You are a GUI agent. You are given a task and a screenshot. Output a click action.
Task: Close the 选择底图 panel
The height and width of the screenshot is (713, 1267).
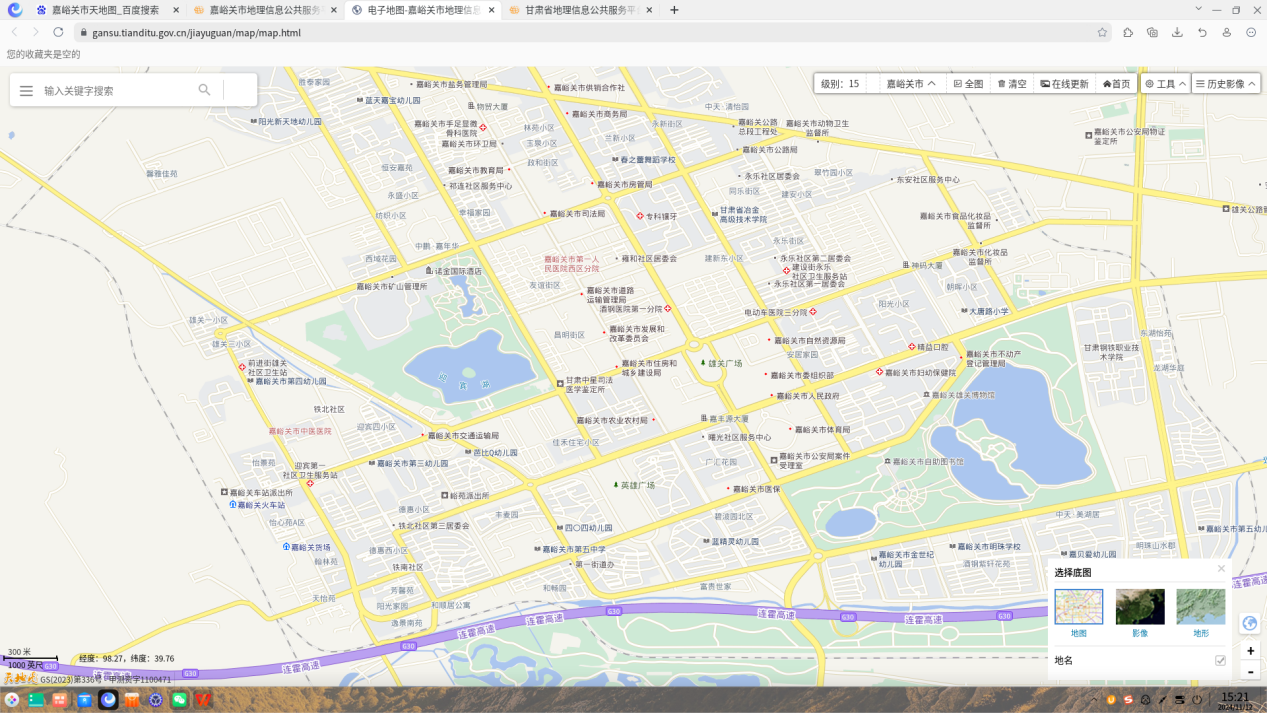click(1221, 569)
